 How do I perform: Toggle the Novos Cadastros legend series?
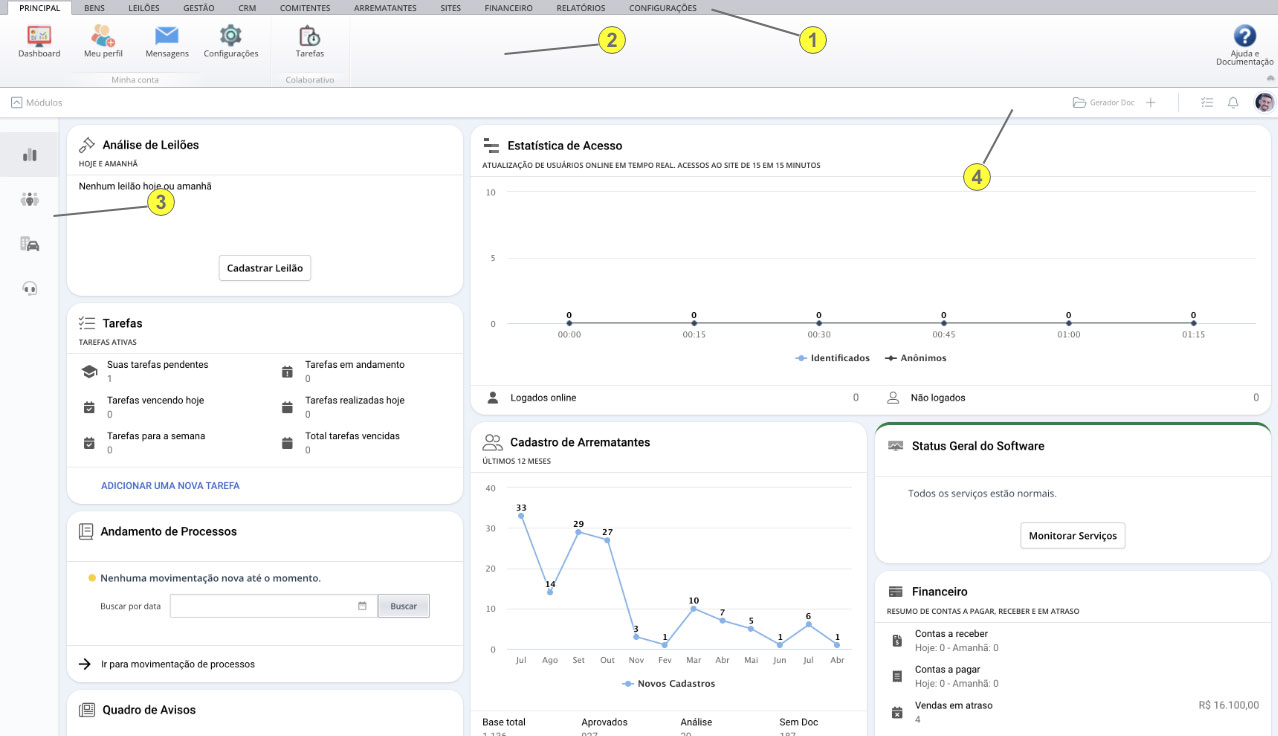tap(668, 684)
